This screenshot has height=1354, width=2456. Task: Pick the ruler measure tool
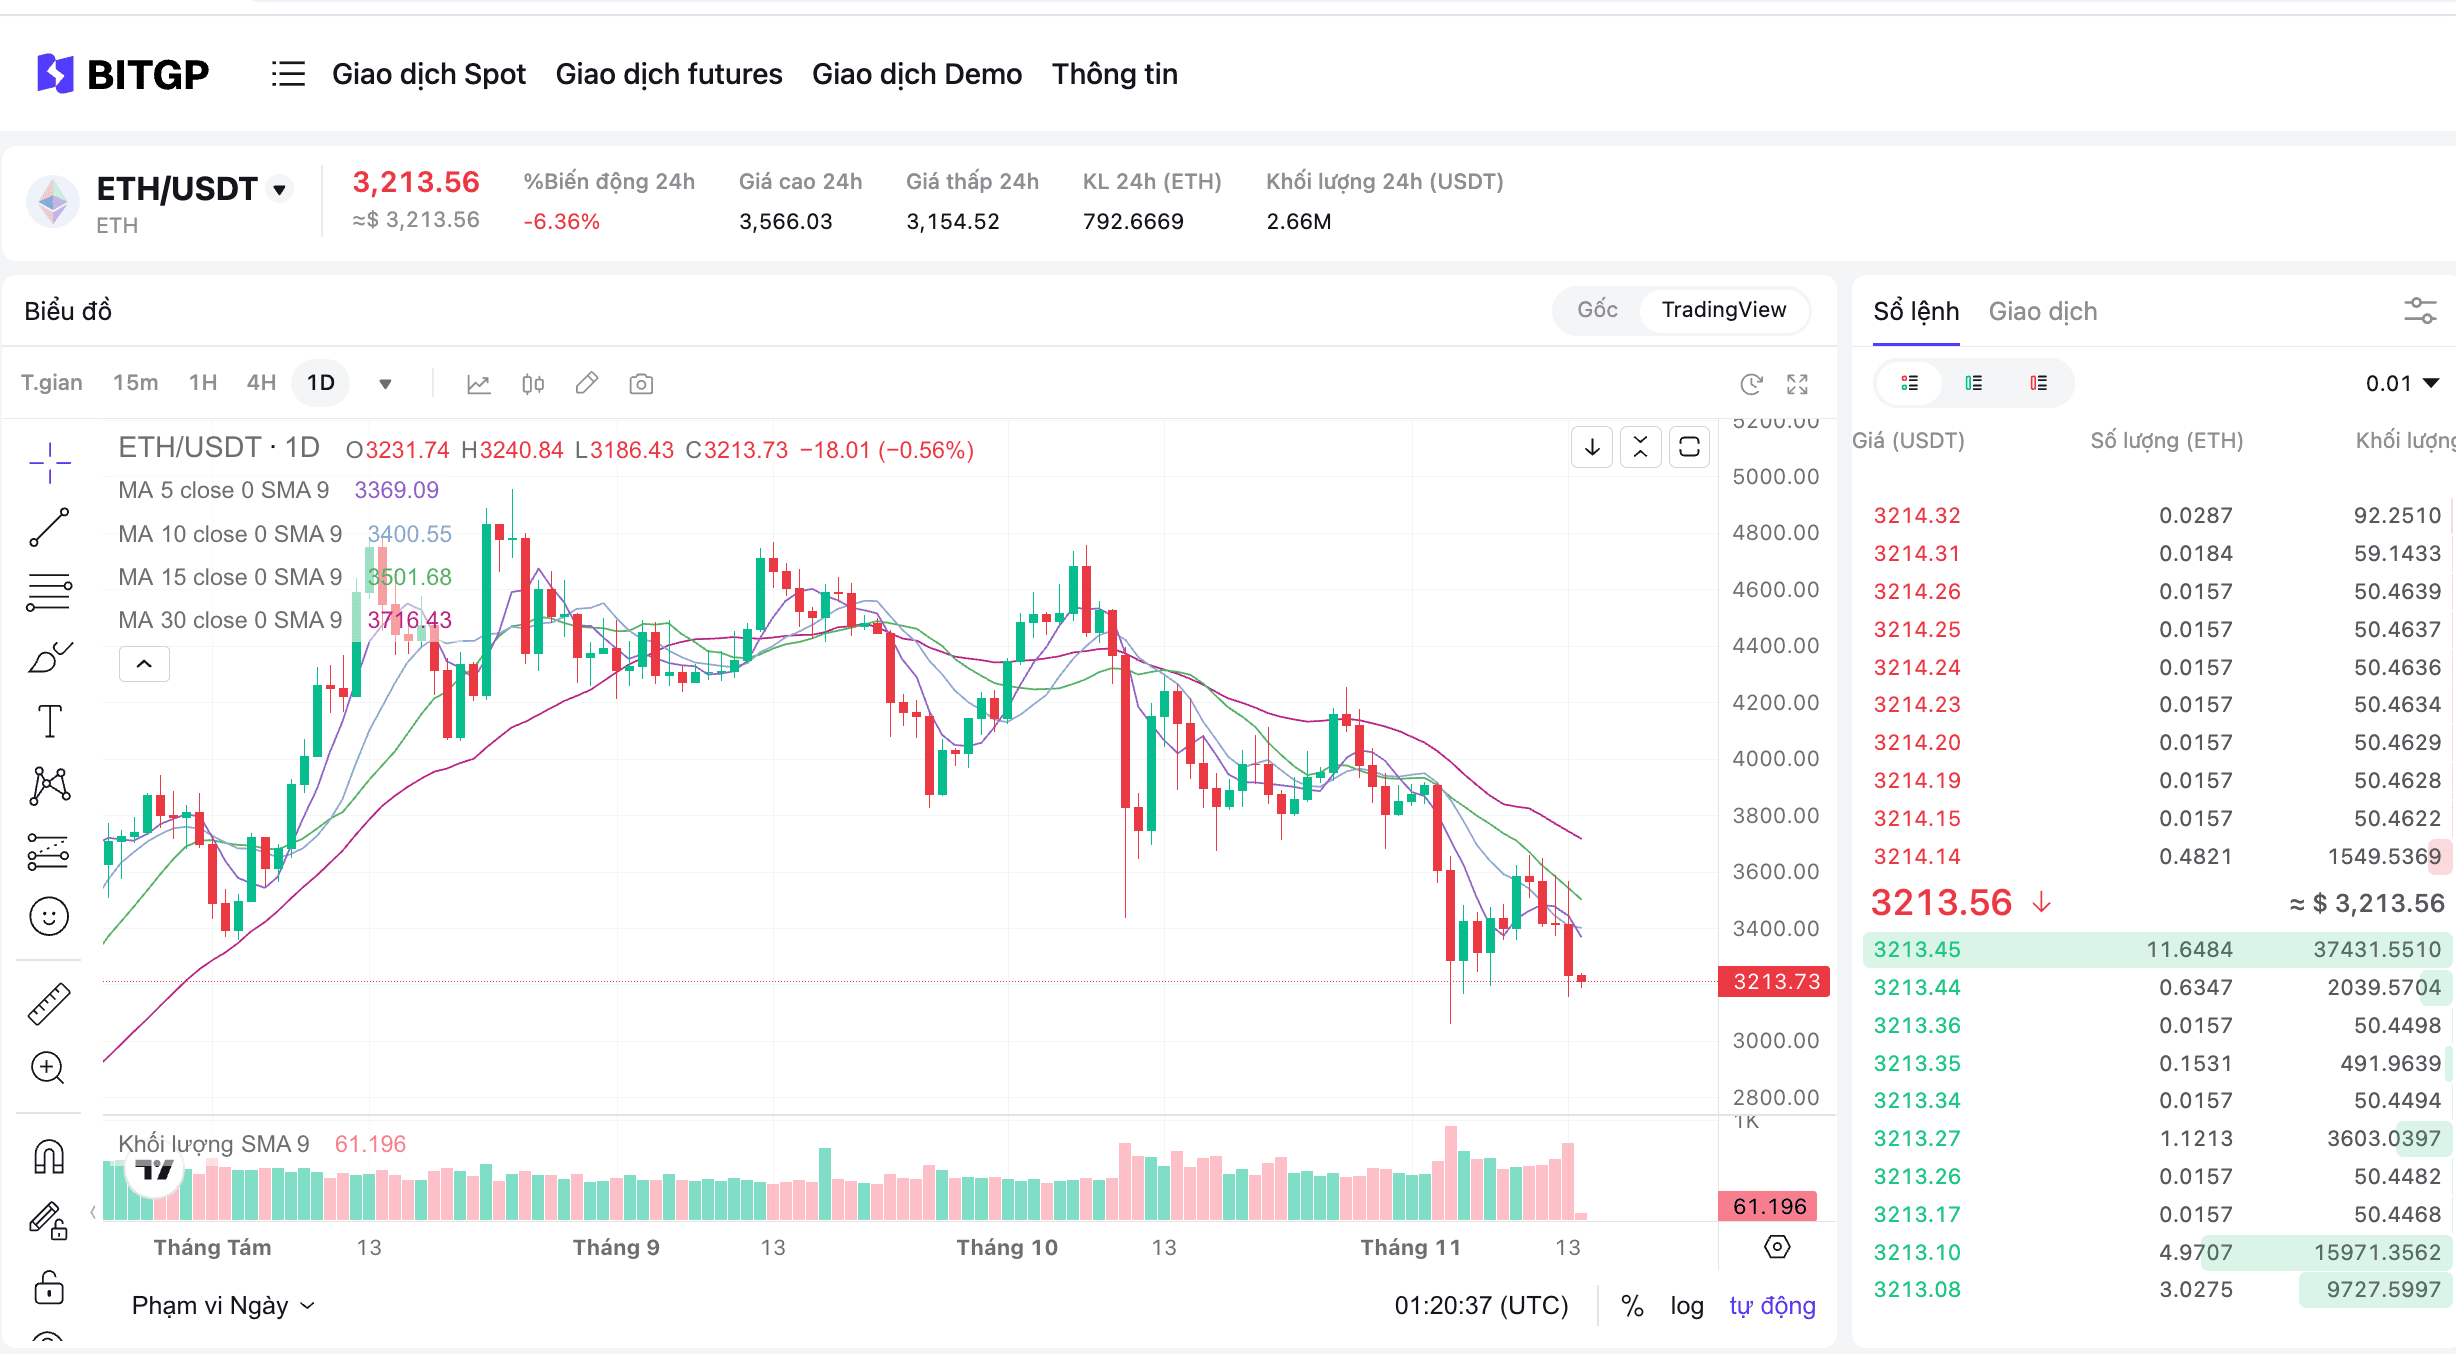[x=49, y=1004]
